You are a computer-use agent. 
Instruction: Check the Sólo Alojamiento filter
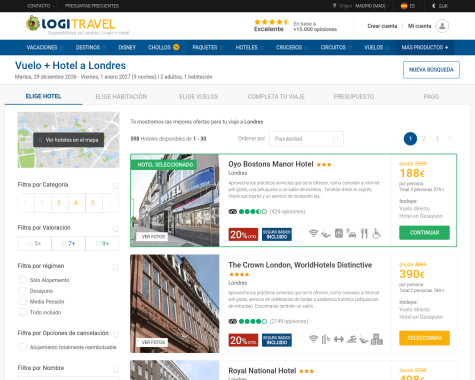(23, 280)
